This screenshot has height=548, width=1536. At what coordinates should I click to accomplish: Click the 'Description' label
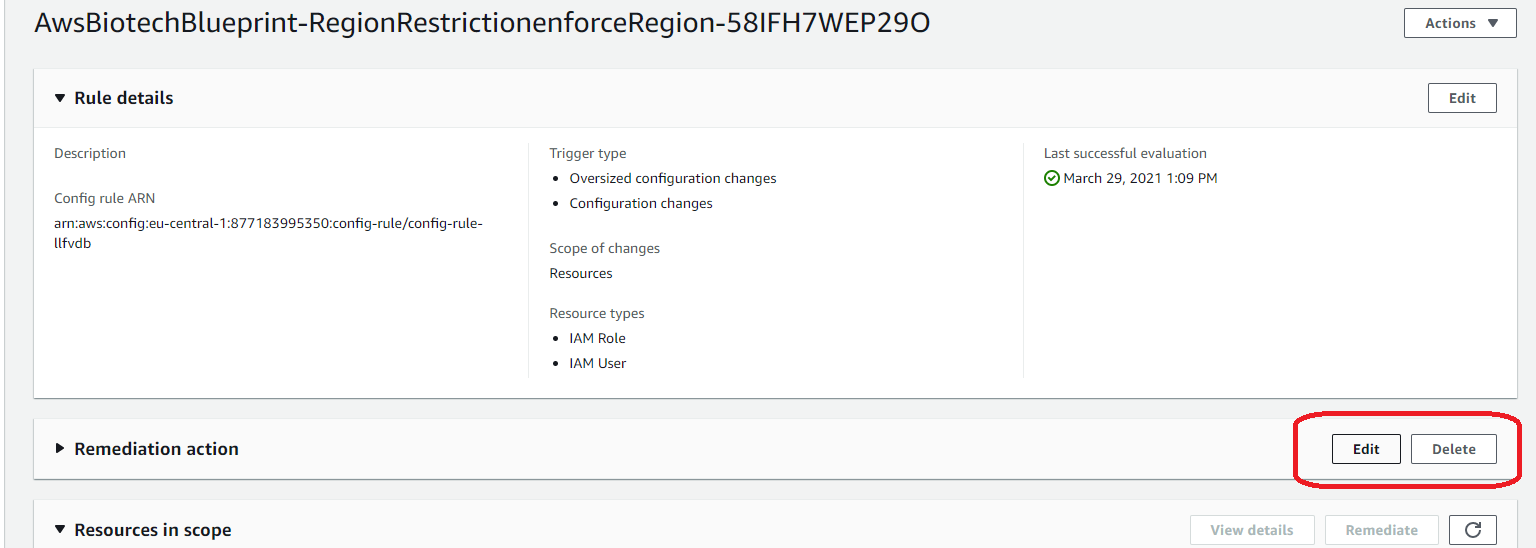pyautogui.click(x=90, y=153)
